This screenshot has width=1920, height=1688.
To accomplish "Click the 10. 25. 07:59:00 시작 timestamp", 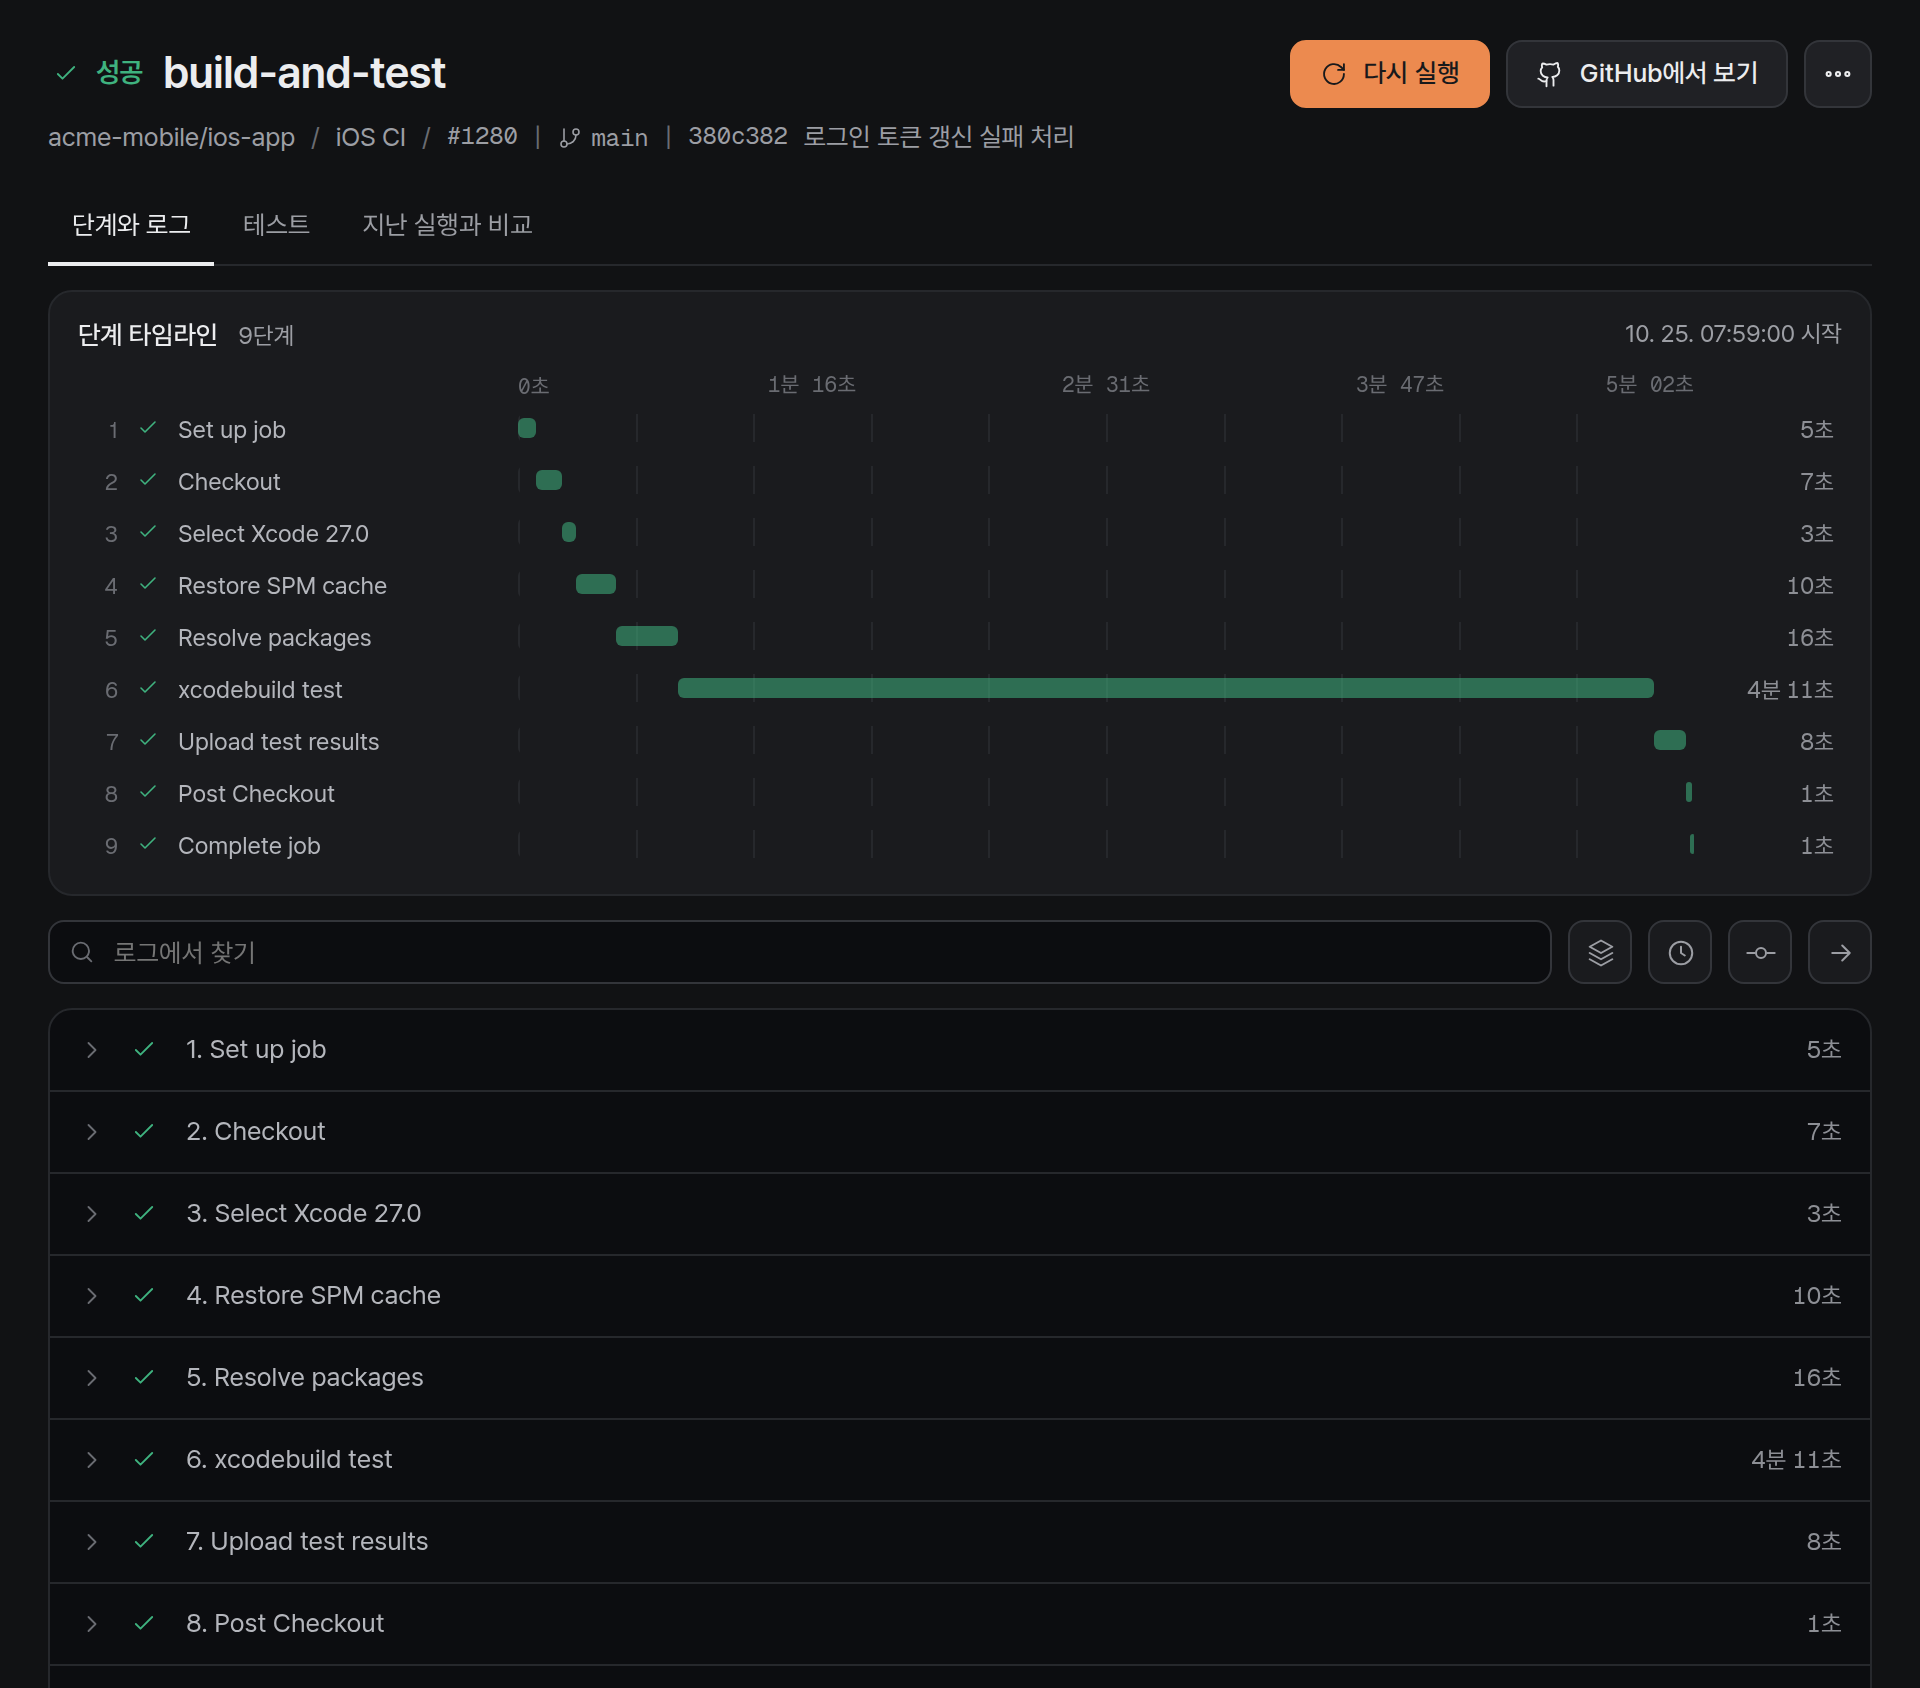I will pyautogui.click(x=1732, y=334).
